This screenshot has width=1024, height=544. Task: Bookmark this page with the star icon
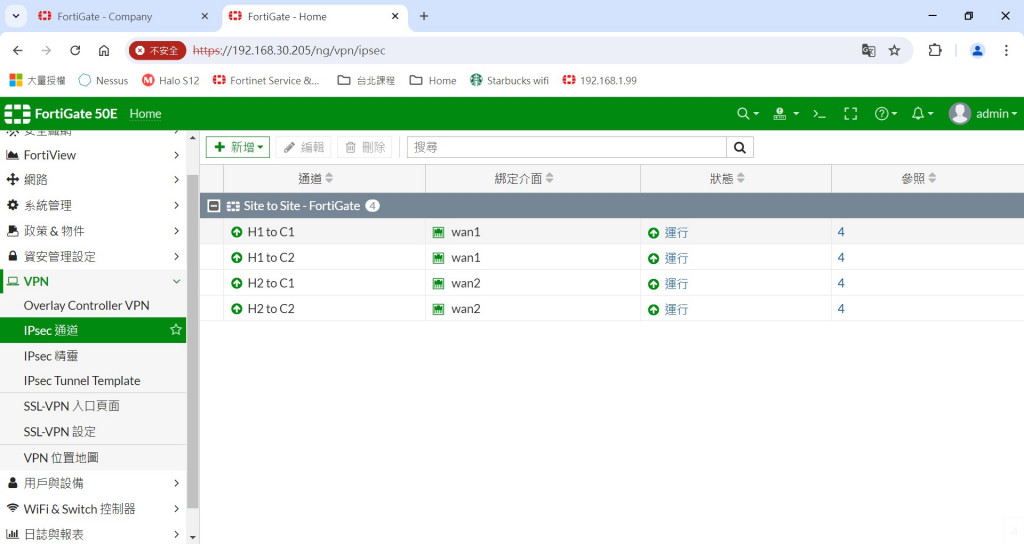894,50
